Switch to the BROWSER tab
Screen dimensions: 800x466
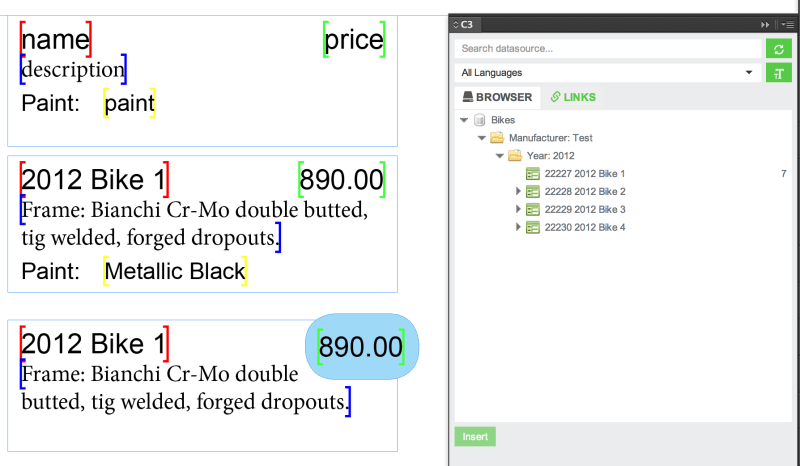click(497, 97)
